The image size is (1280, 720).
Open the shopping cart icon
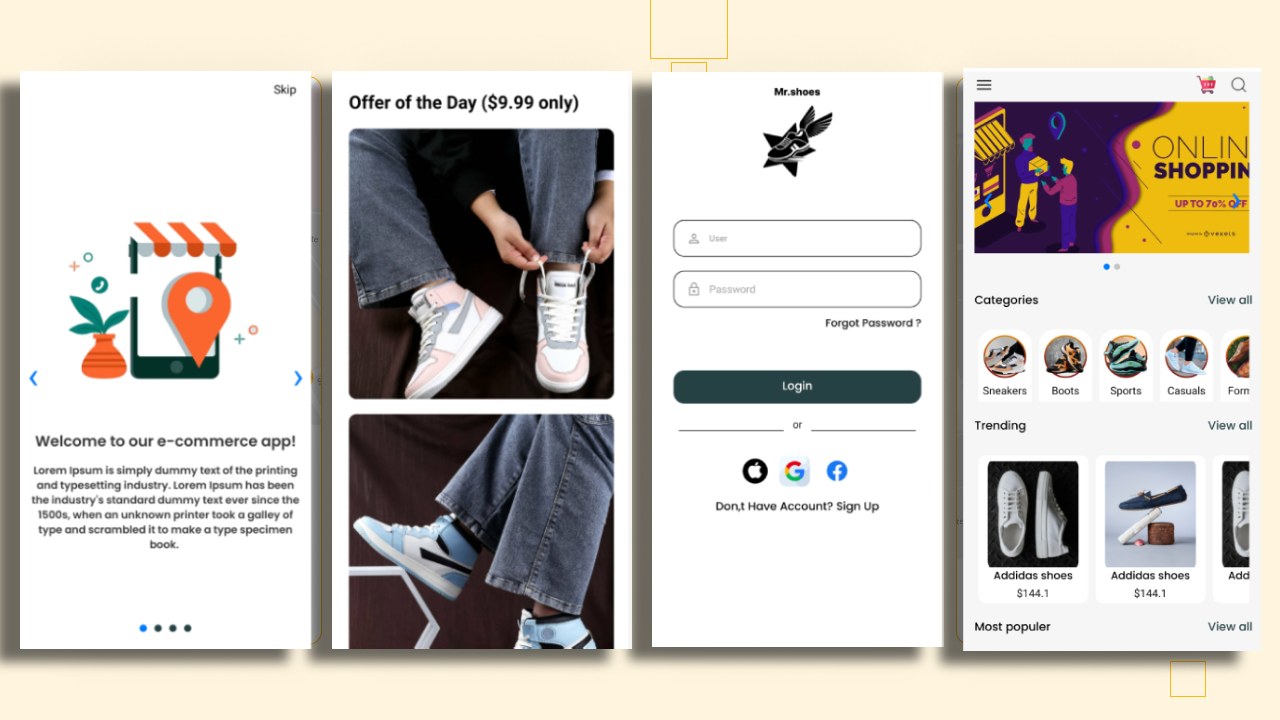1206,85
